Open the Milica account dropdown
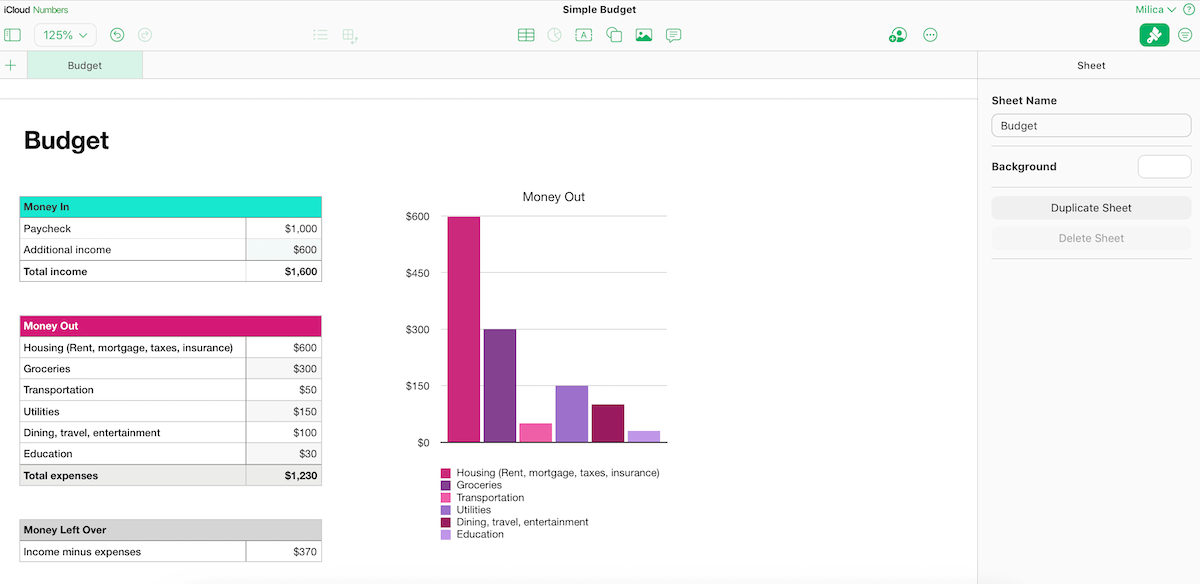Viewport: 1200px width, 584px height. 1157,9
